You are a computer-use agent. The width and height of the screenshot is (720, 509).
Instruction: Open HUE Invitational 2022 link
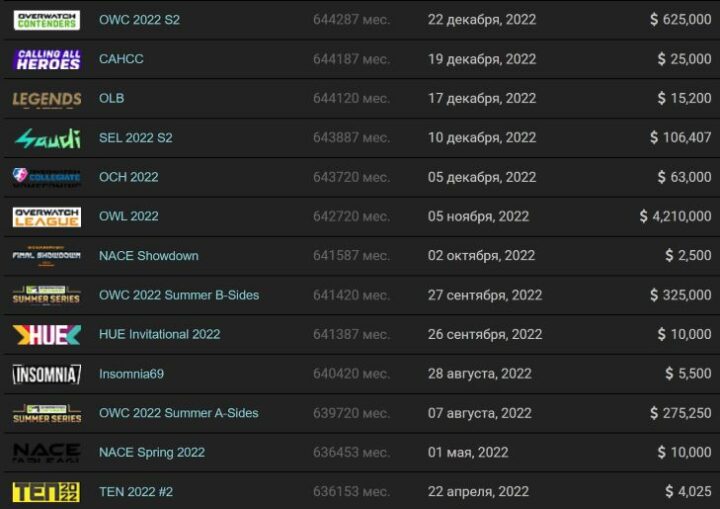point(159,334)
